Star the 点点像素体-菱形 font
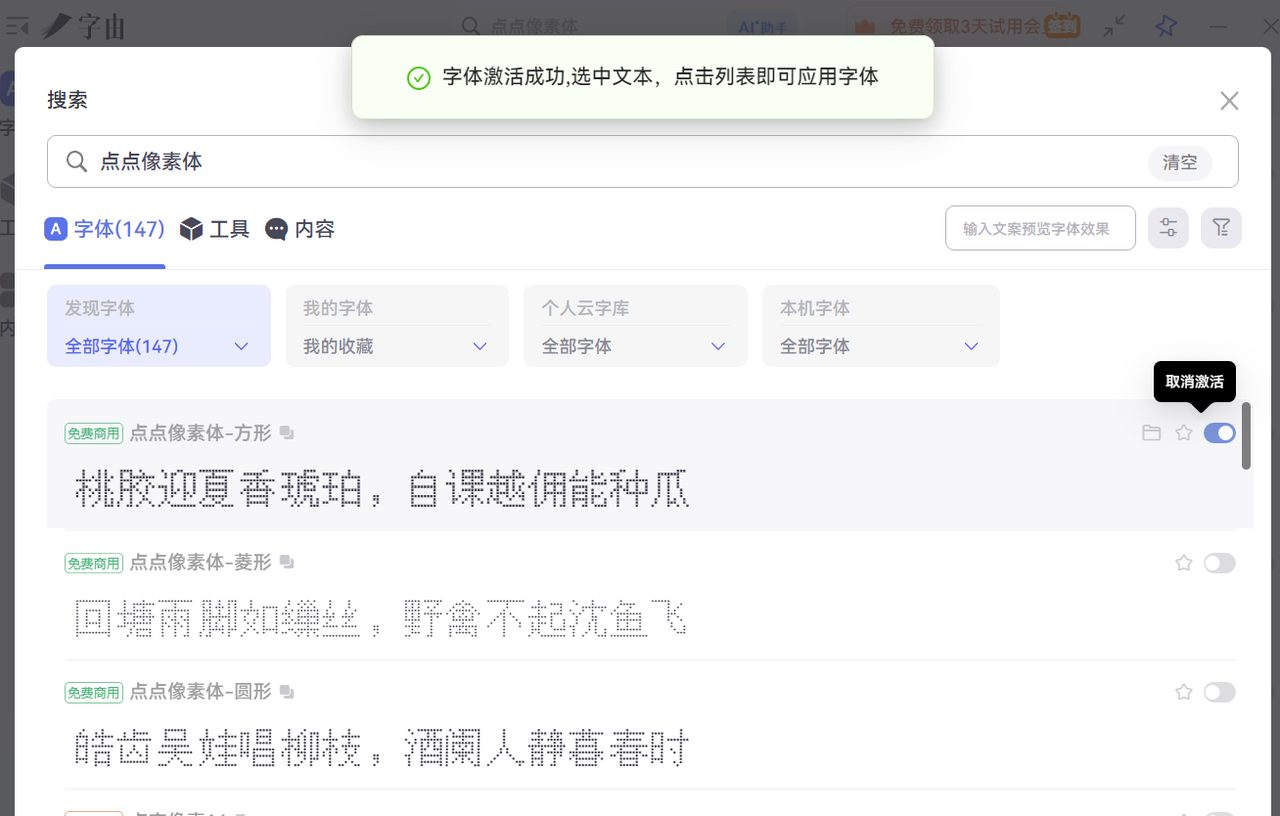The height and width of the screenshot is (816, 1280). coord(1184,563)
